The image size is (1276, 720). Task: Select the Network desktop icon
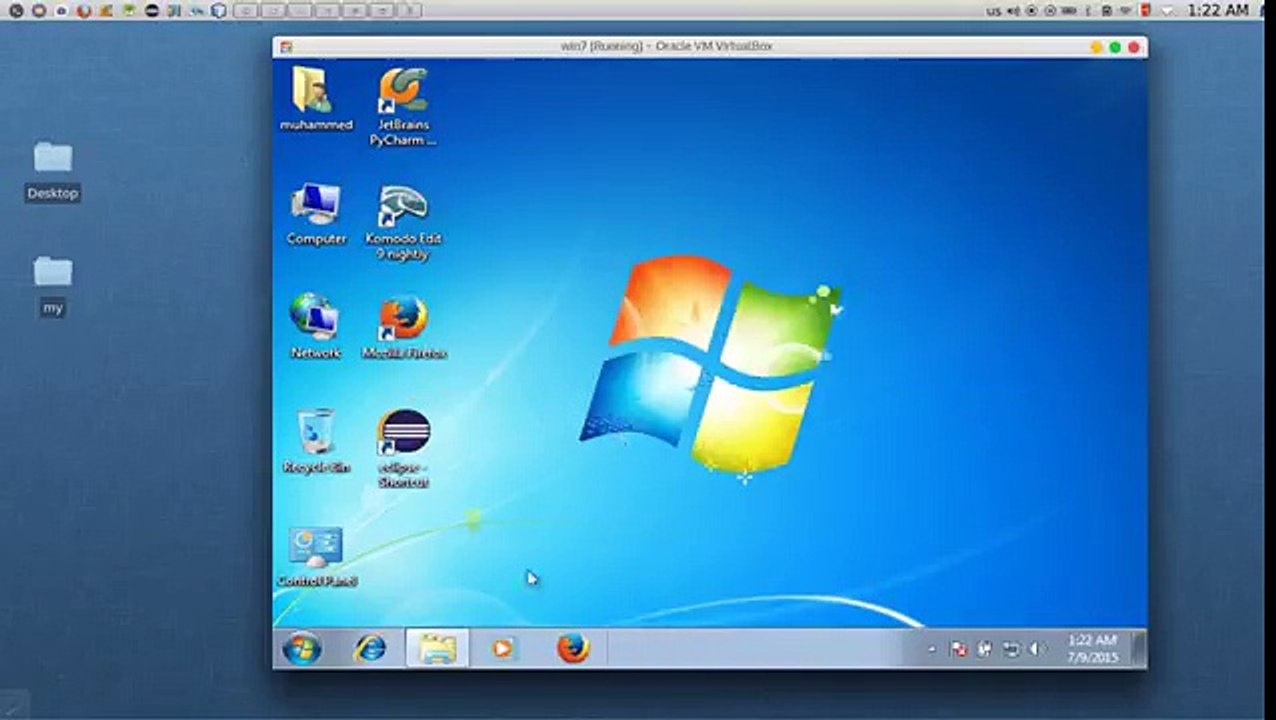(x=316, y=326)
